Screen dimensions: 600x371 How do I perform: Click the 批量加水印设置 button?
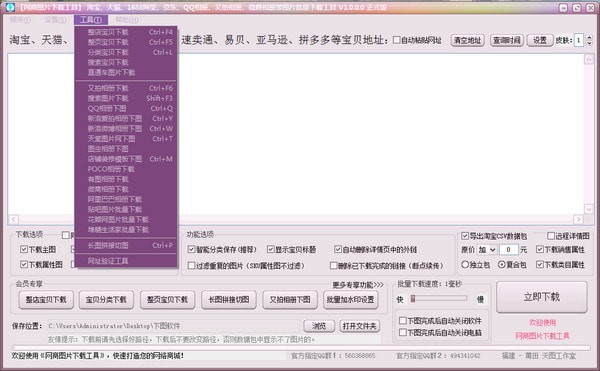pos(351,299)
